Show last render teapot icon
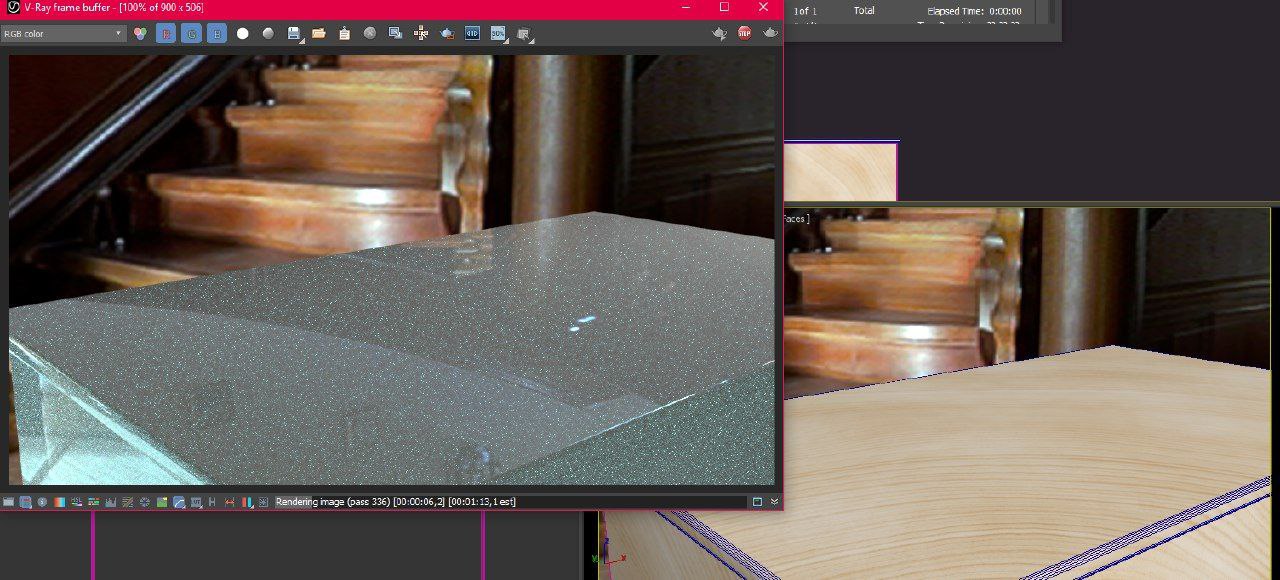Viewport: 1280px width, 580px height. coord(719,33)
